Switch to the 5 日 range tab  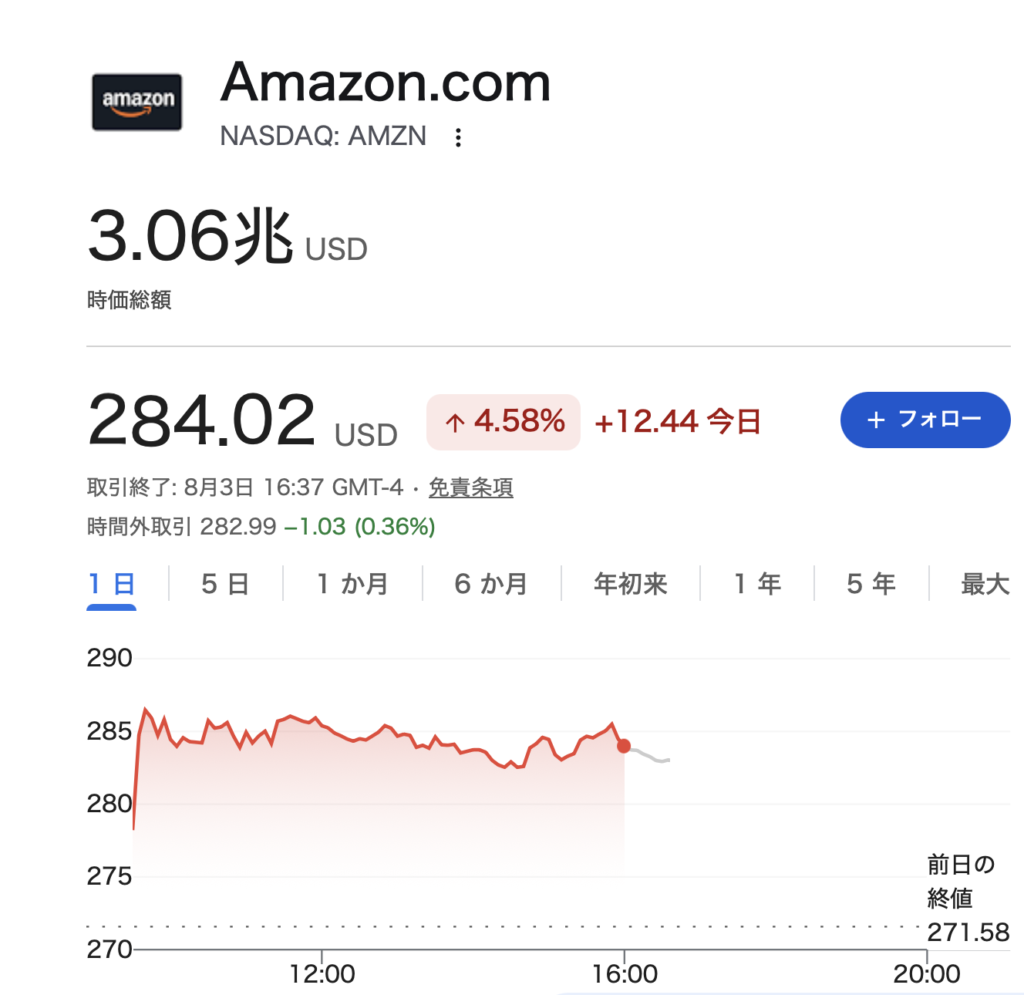(225, 584)
